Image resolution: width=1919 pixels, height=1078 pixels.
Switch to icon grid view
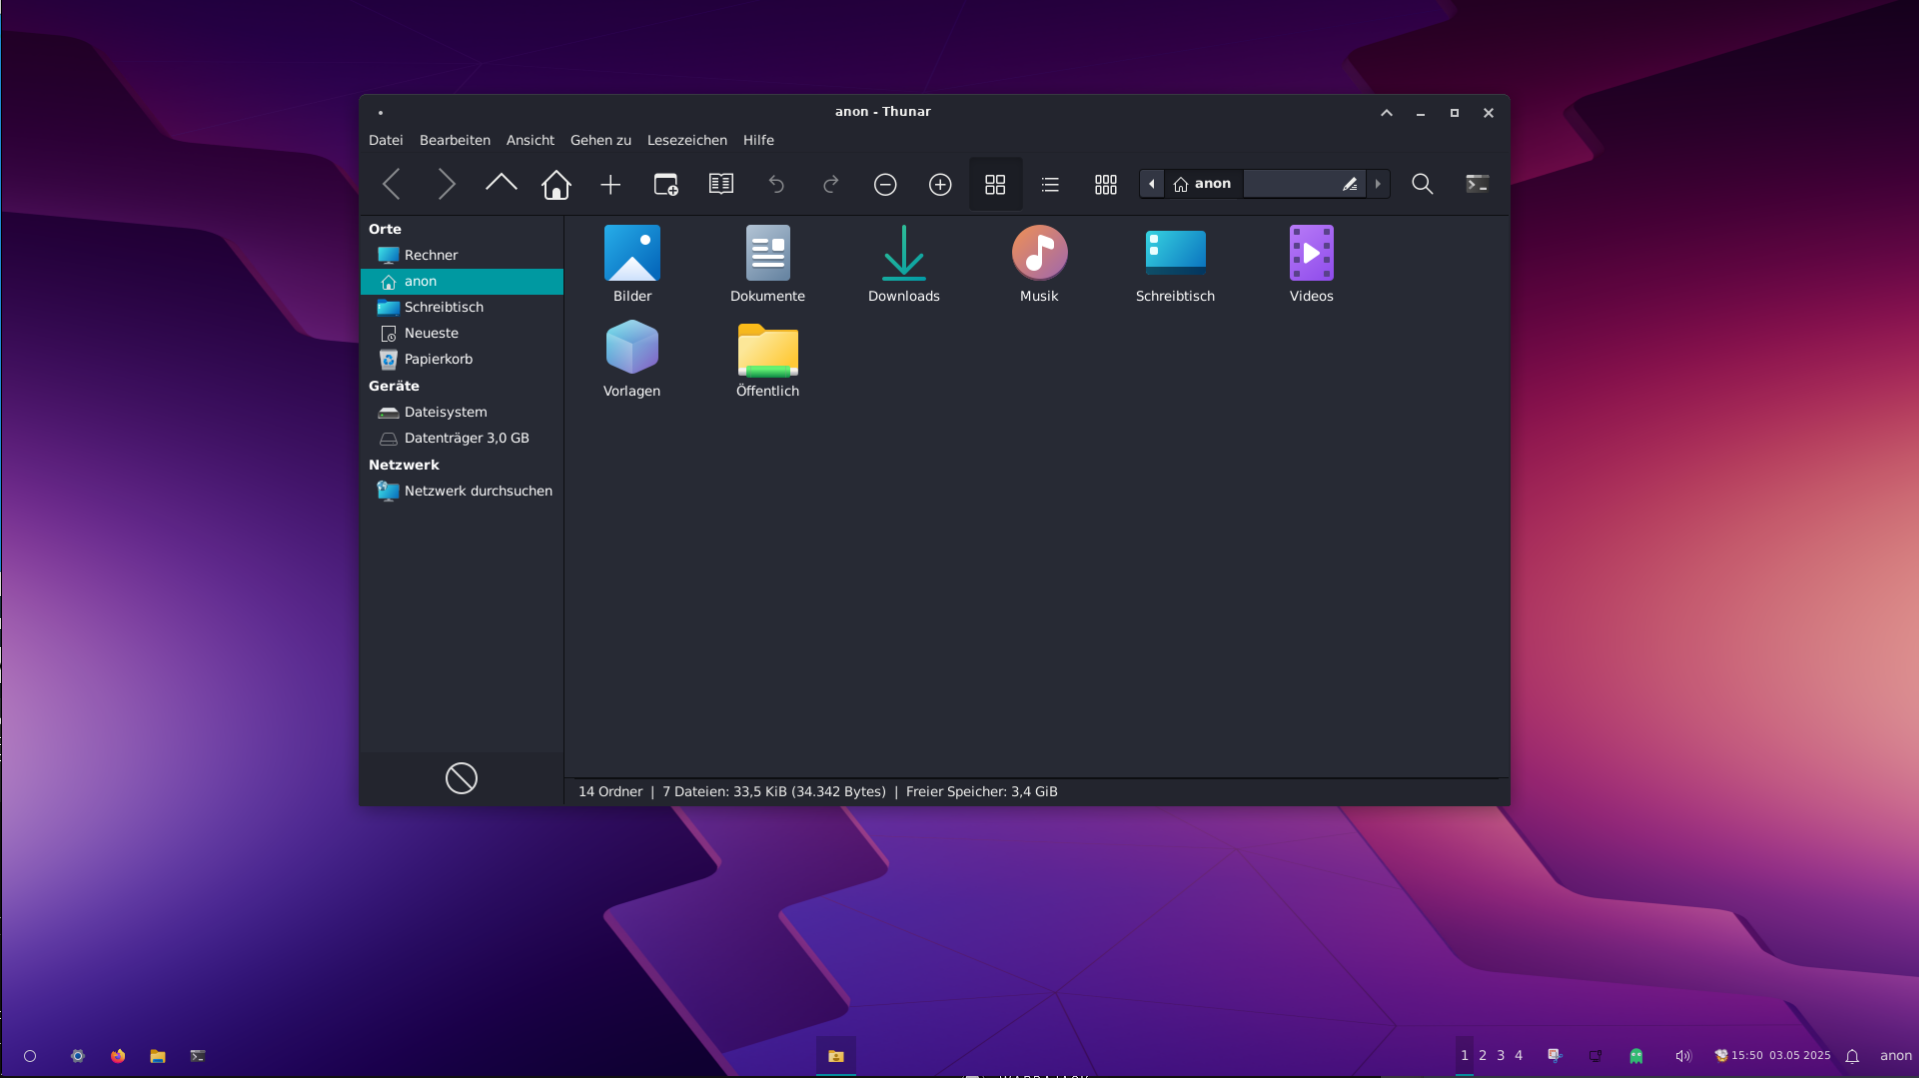(994, 184)
